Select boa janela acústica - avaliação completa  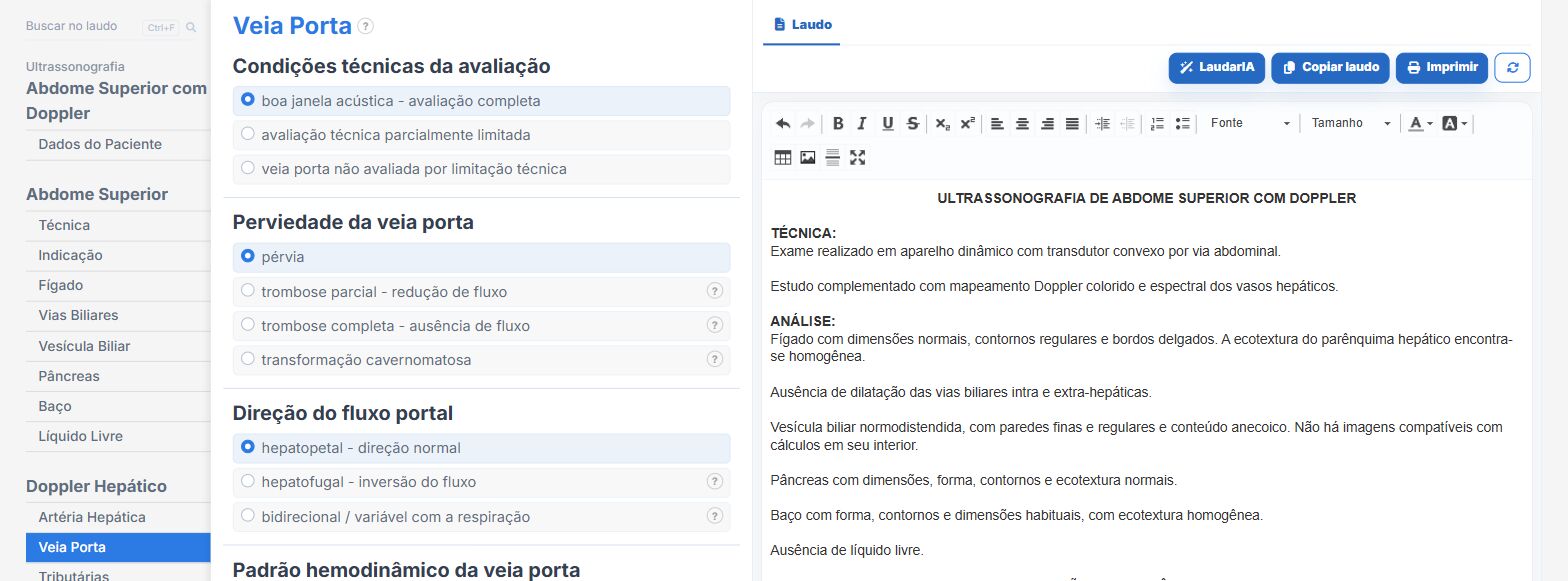click(481, 101)
